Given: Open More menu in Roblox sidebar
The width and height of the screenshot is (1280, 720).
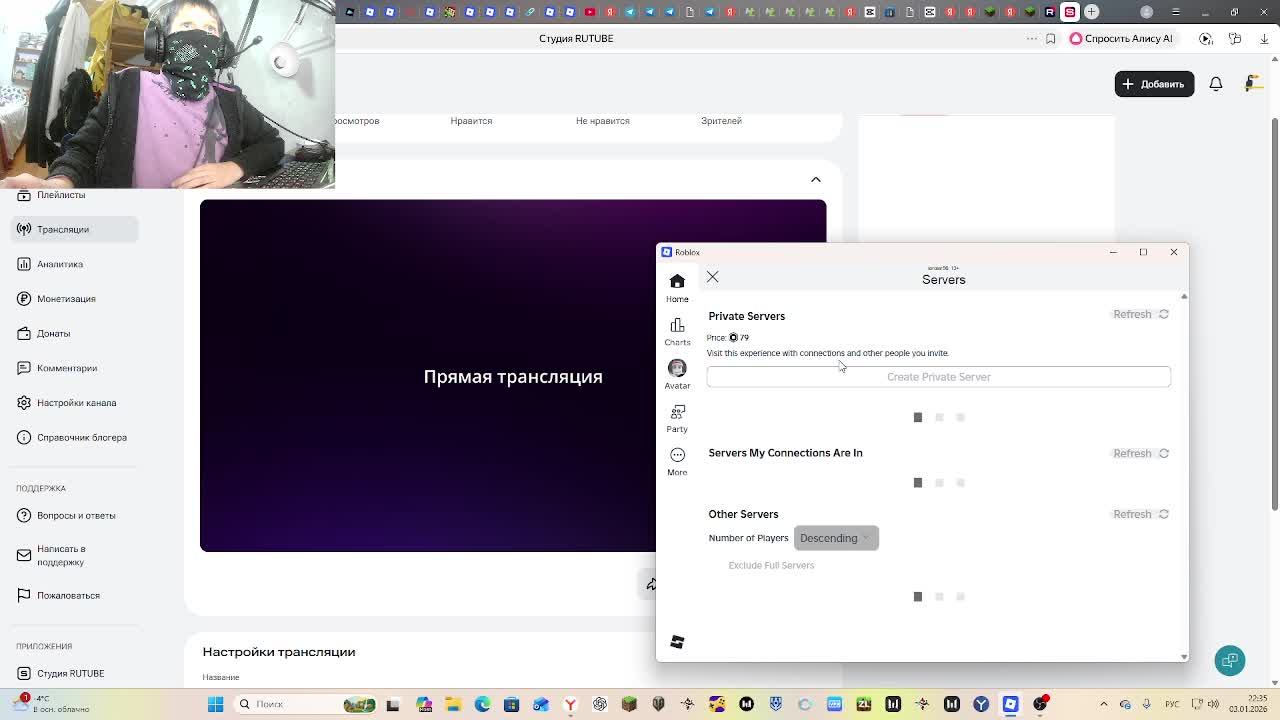Looking at the screenshot, I should 677,461.
